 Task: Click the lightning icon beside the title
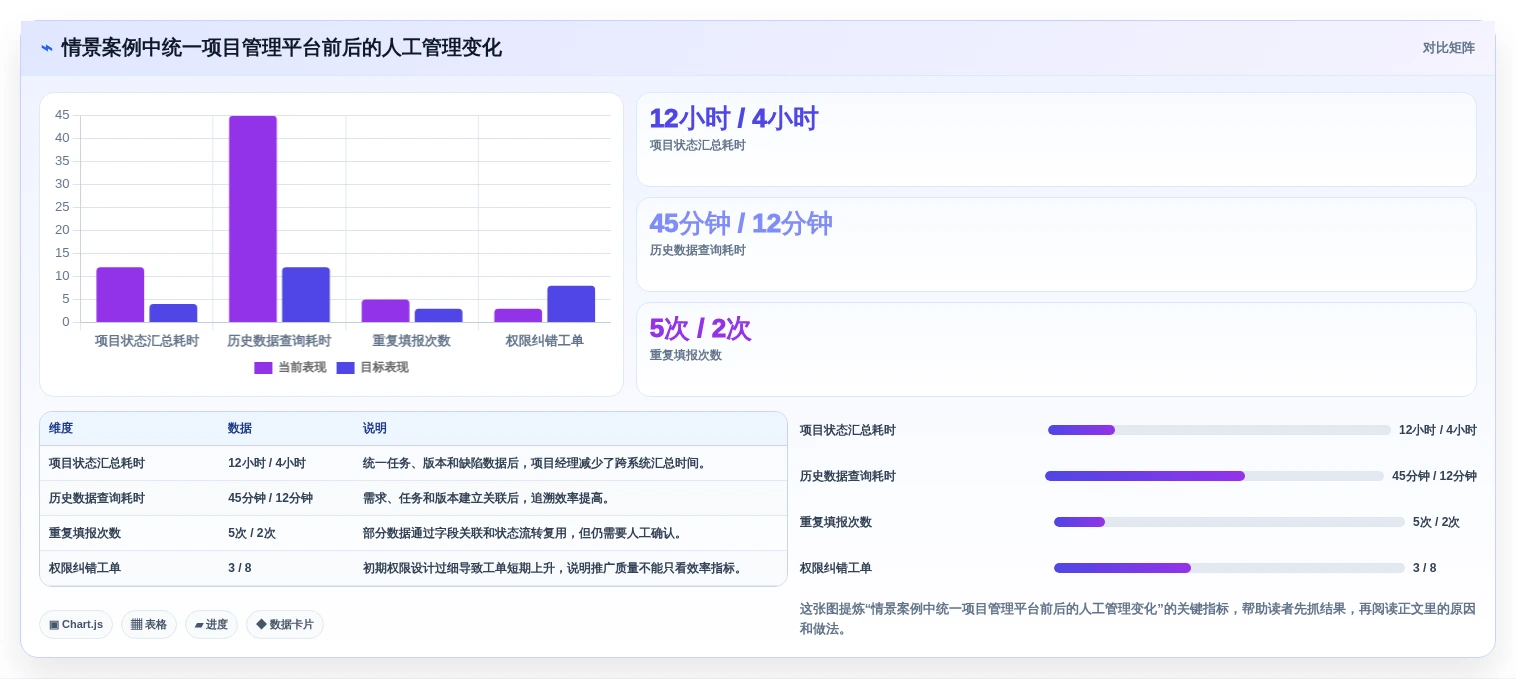[x=47, y=48]
